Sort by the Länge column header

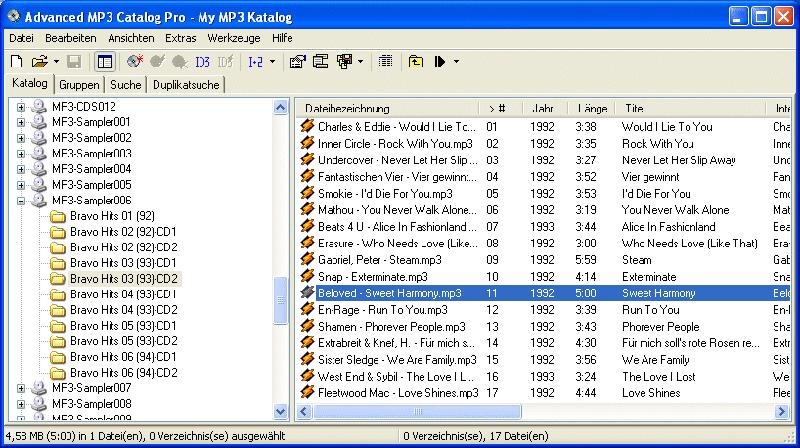click(592, 108)
